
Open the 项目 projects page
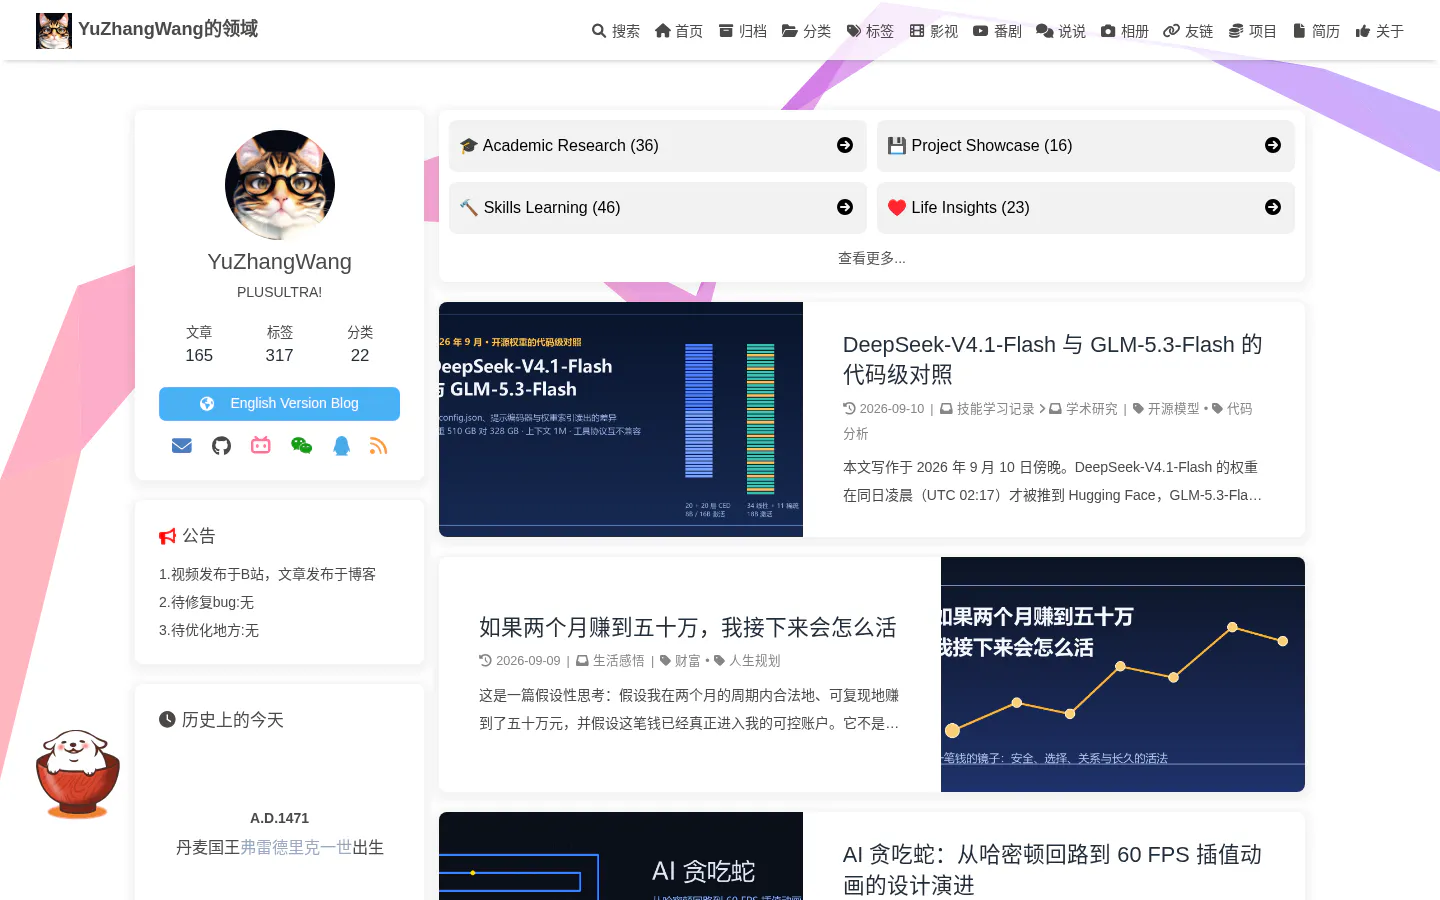click(x=1252, y=31)
